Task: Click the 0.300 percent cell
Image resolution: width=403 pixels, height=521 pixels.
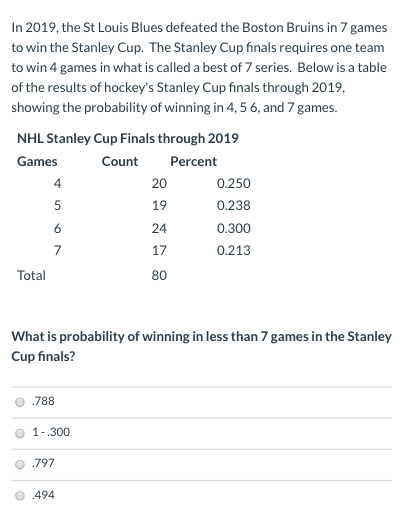Action: (234, 229)
